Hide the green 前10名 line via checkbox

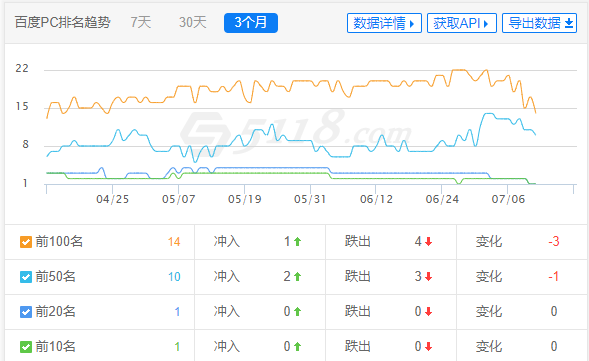[x=26, y=347]
